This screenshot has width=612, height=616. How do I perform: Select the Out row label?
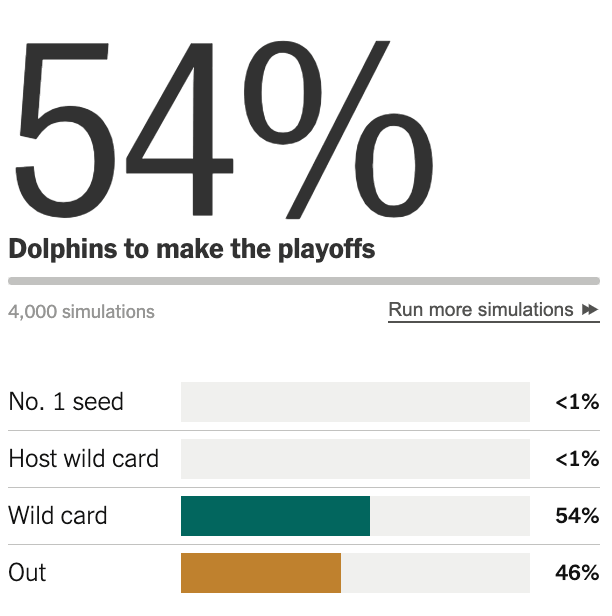click(x=28, y=573)
